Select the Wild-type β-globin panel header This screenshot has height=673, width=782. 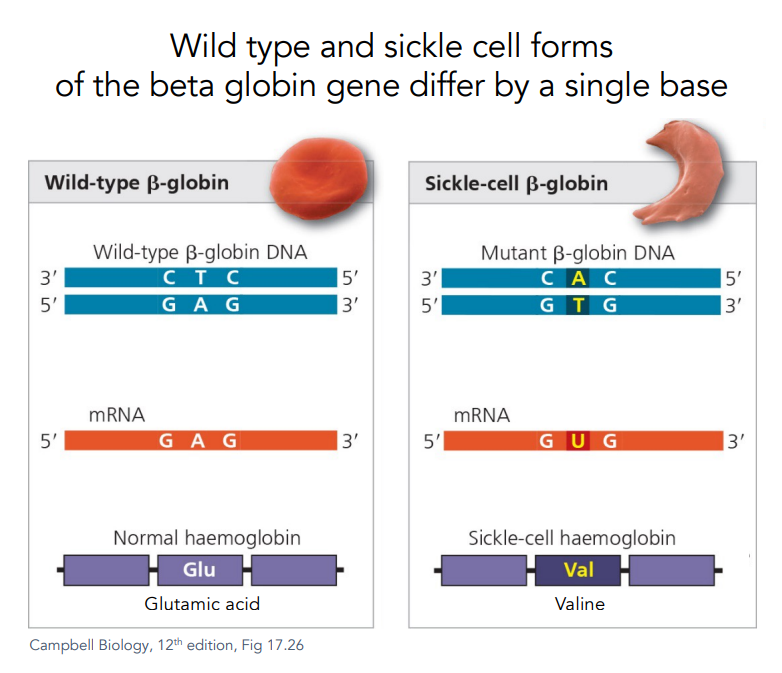(137, 183)
